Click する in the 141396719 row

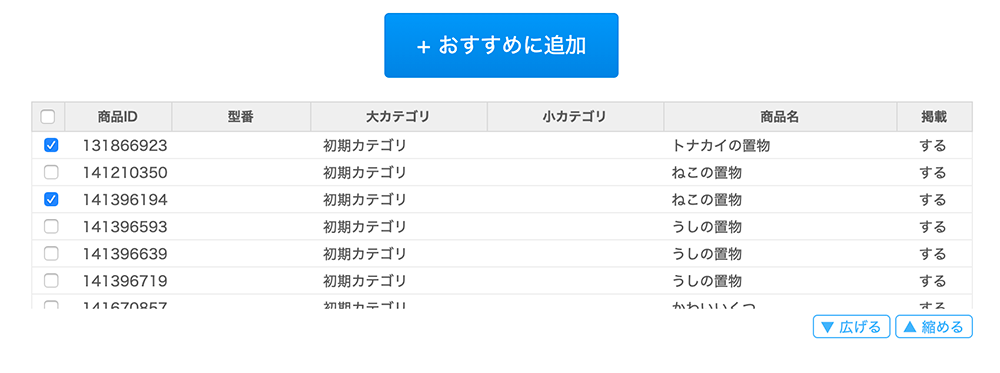932,281
